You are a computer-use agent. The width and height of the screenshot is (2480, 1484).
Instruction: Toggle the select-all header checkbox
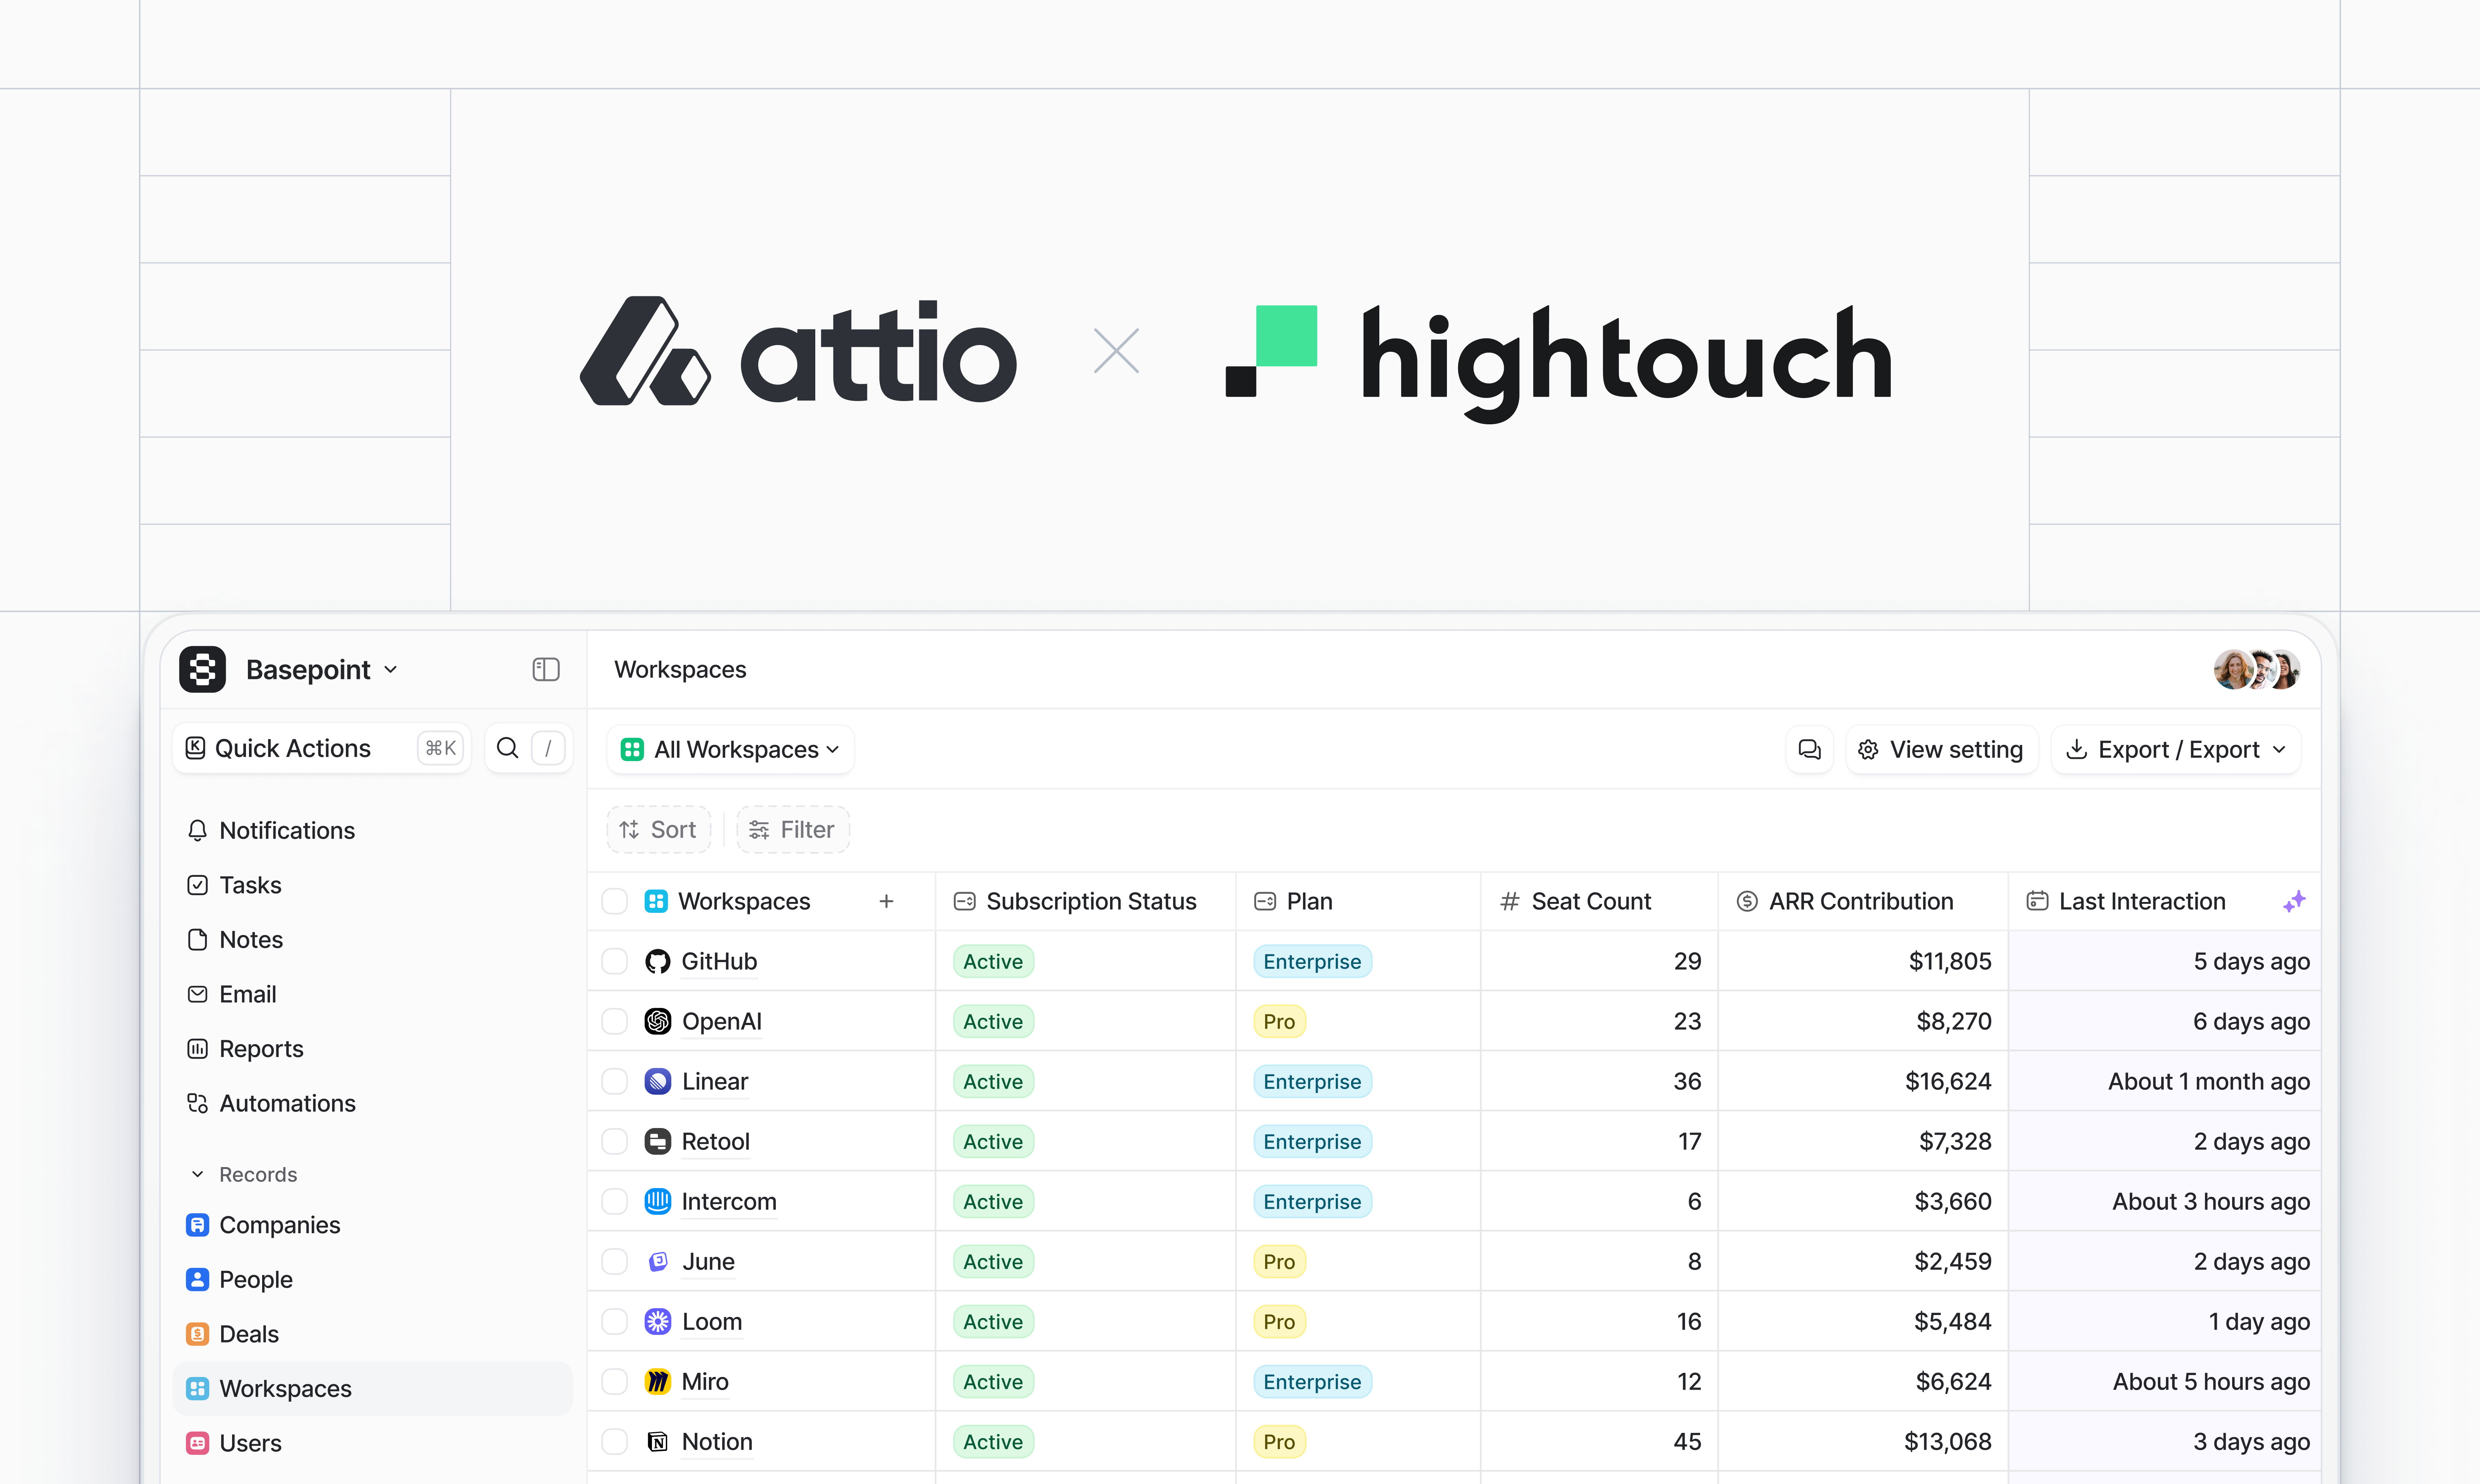pyautogui.click(x=614, y=901)
